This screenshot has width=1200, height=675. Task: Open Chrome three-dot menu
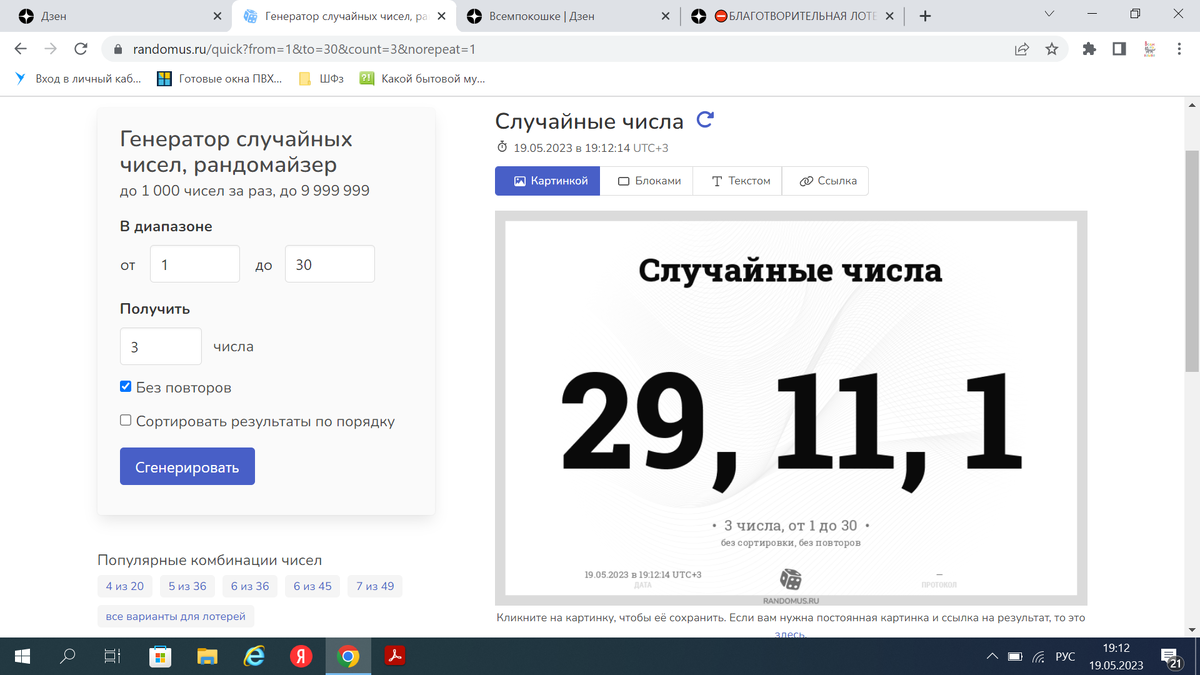pyautogui.click(x=1180, y=48)
